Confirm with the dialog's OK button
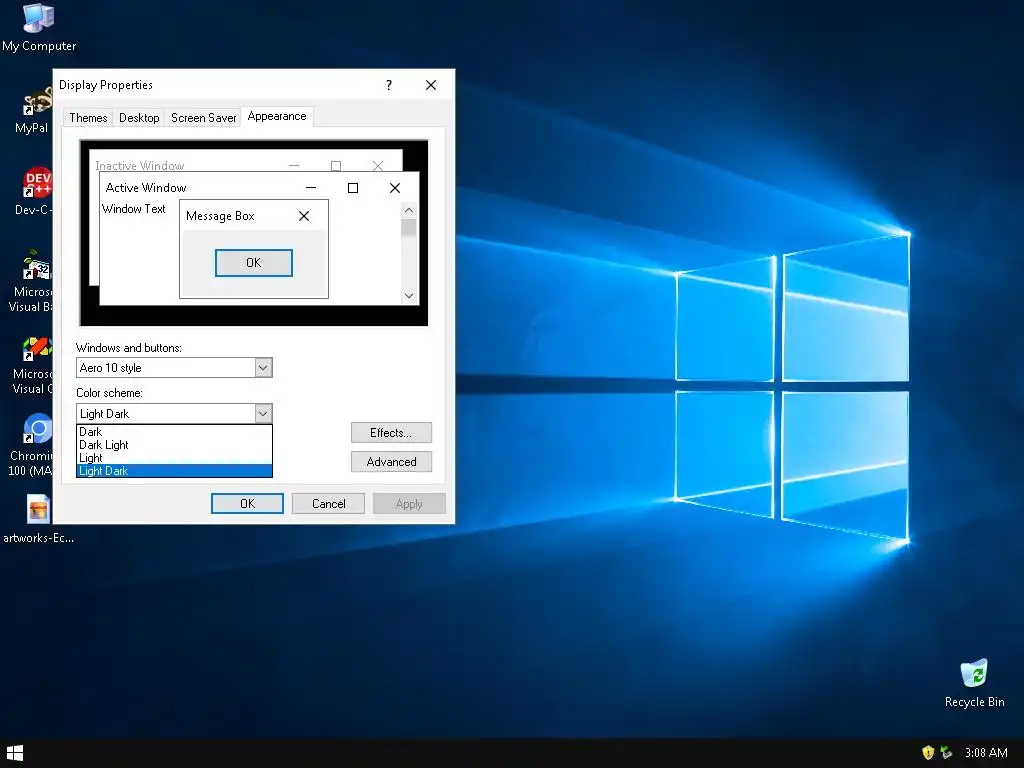 click(x=248, y=504)
